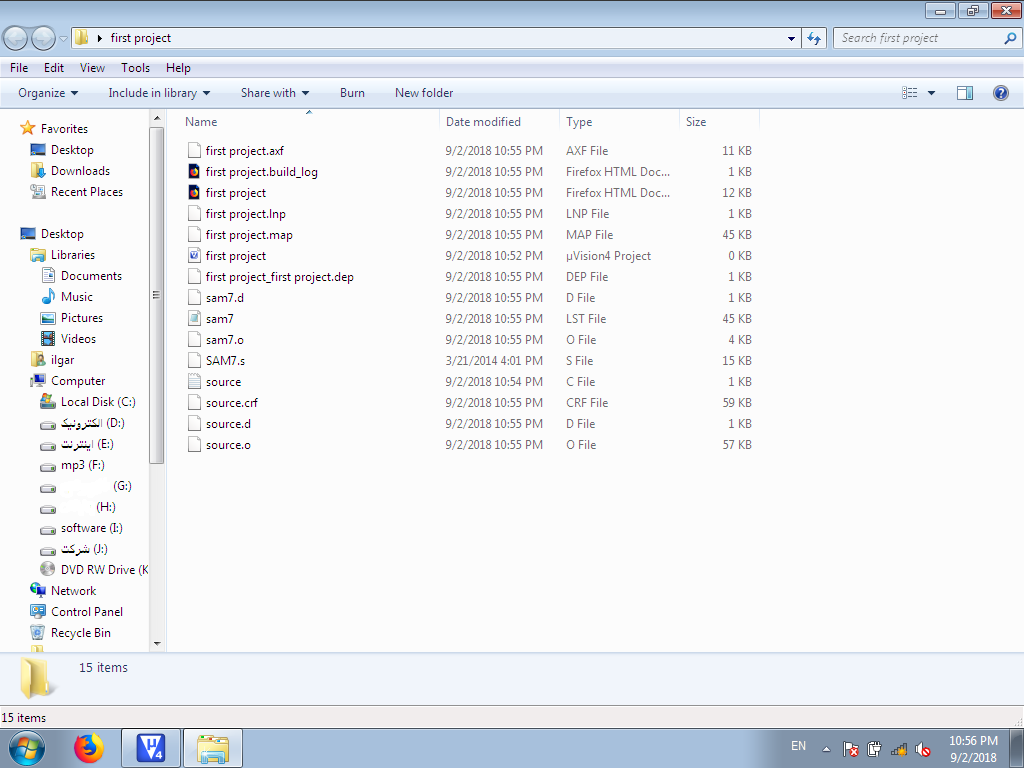Click the Help question mark icon

(x=1000, y=93)
